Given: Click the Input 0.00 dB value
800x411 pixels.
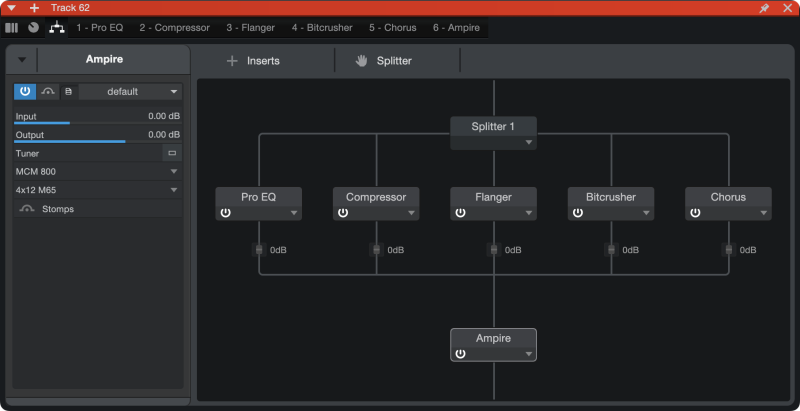Looking at the screenshot, I should (x=164, y=116).
